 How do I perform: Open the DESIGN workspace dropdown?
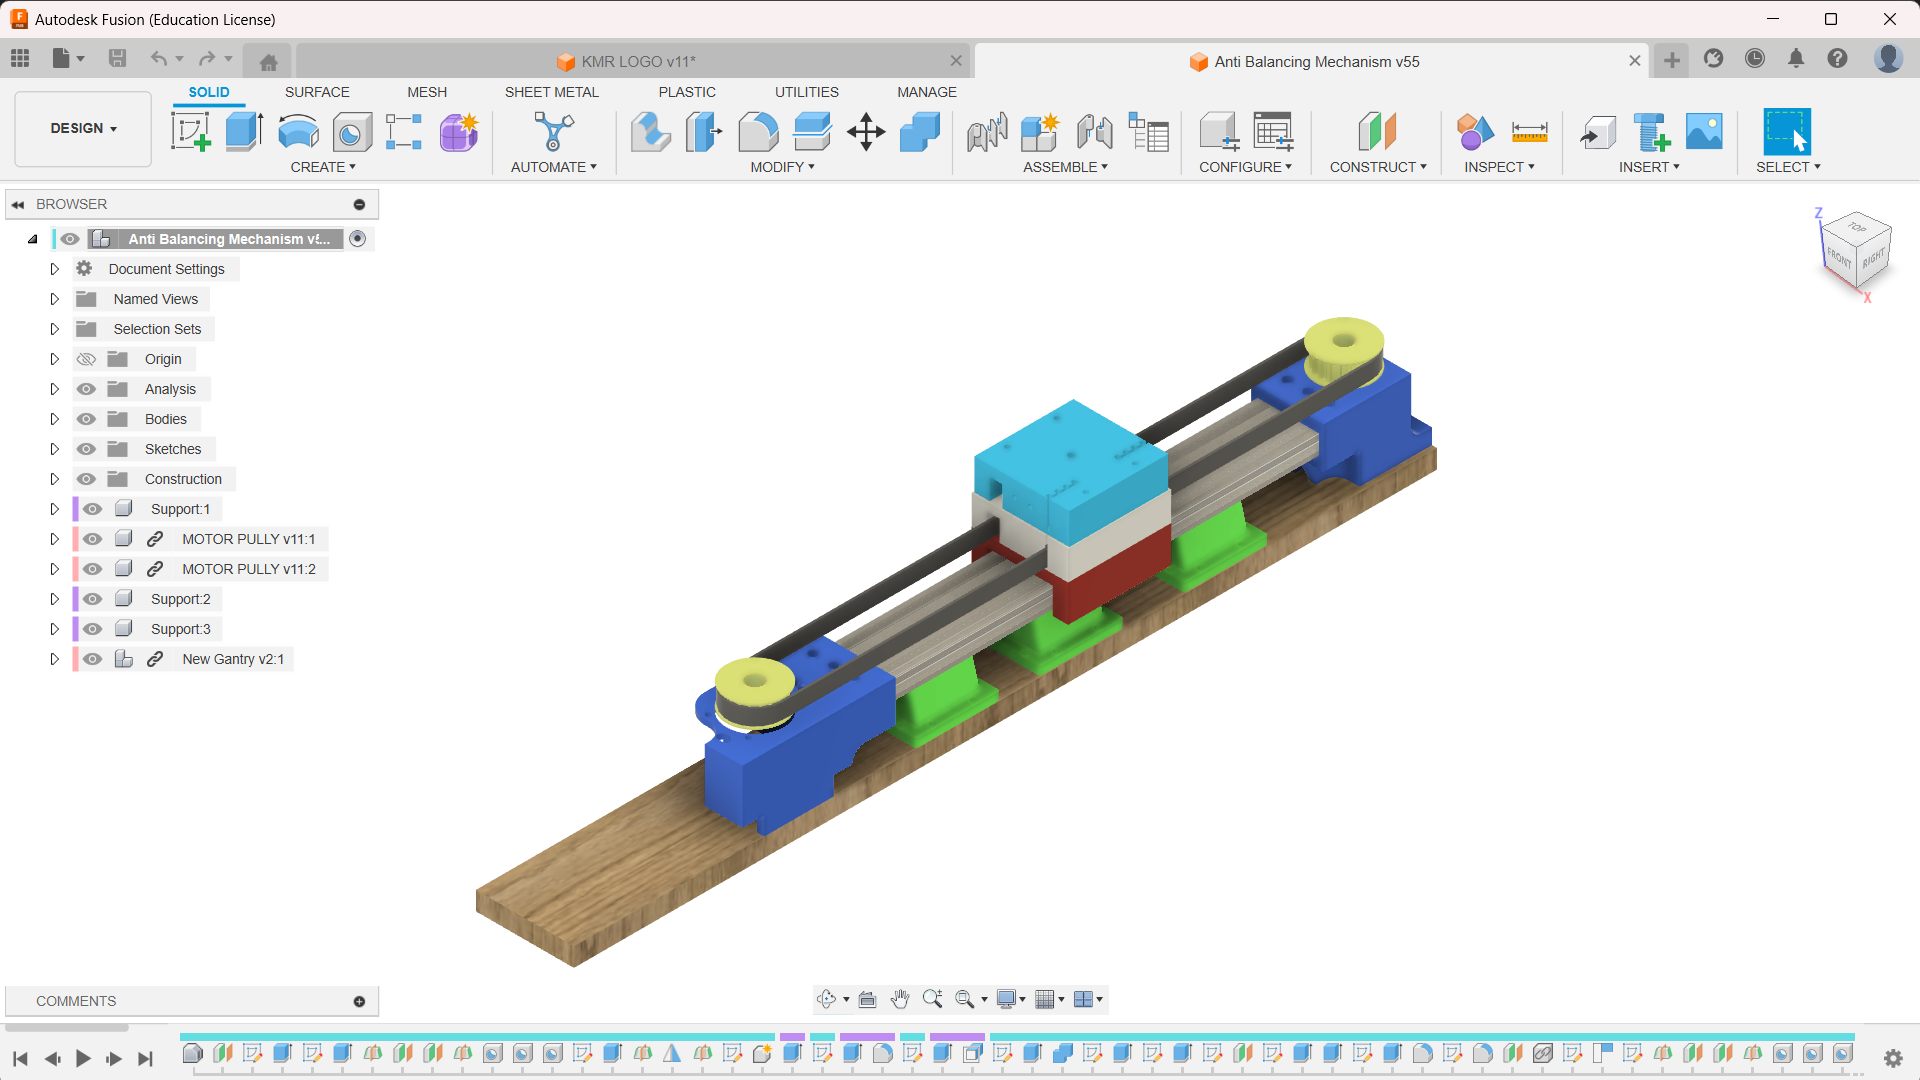click(83, 129)
